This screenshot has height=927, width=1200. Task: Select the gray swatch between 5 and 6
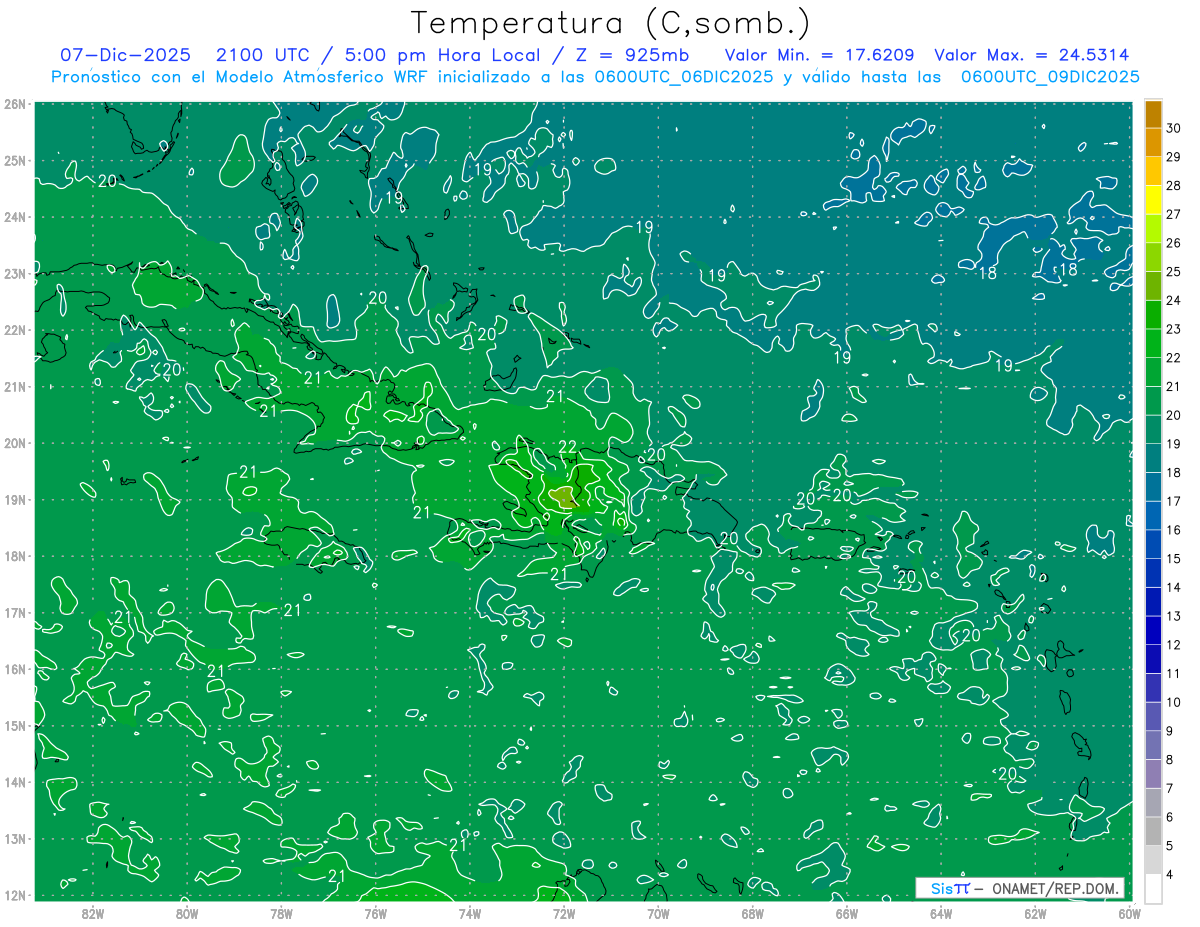click(x=1153, y=831)
